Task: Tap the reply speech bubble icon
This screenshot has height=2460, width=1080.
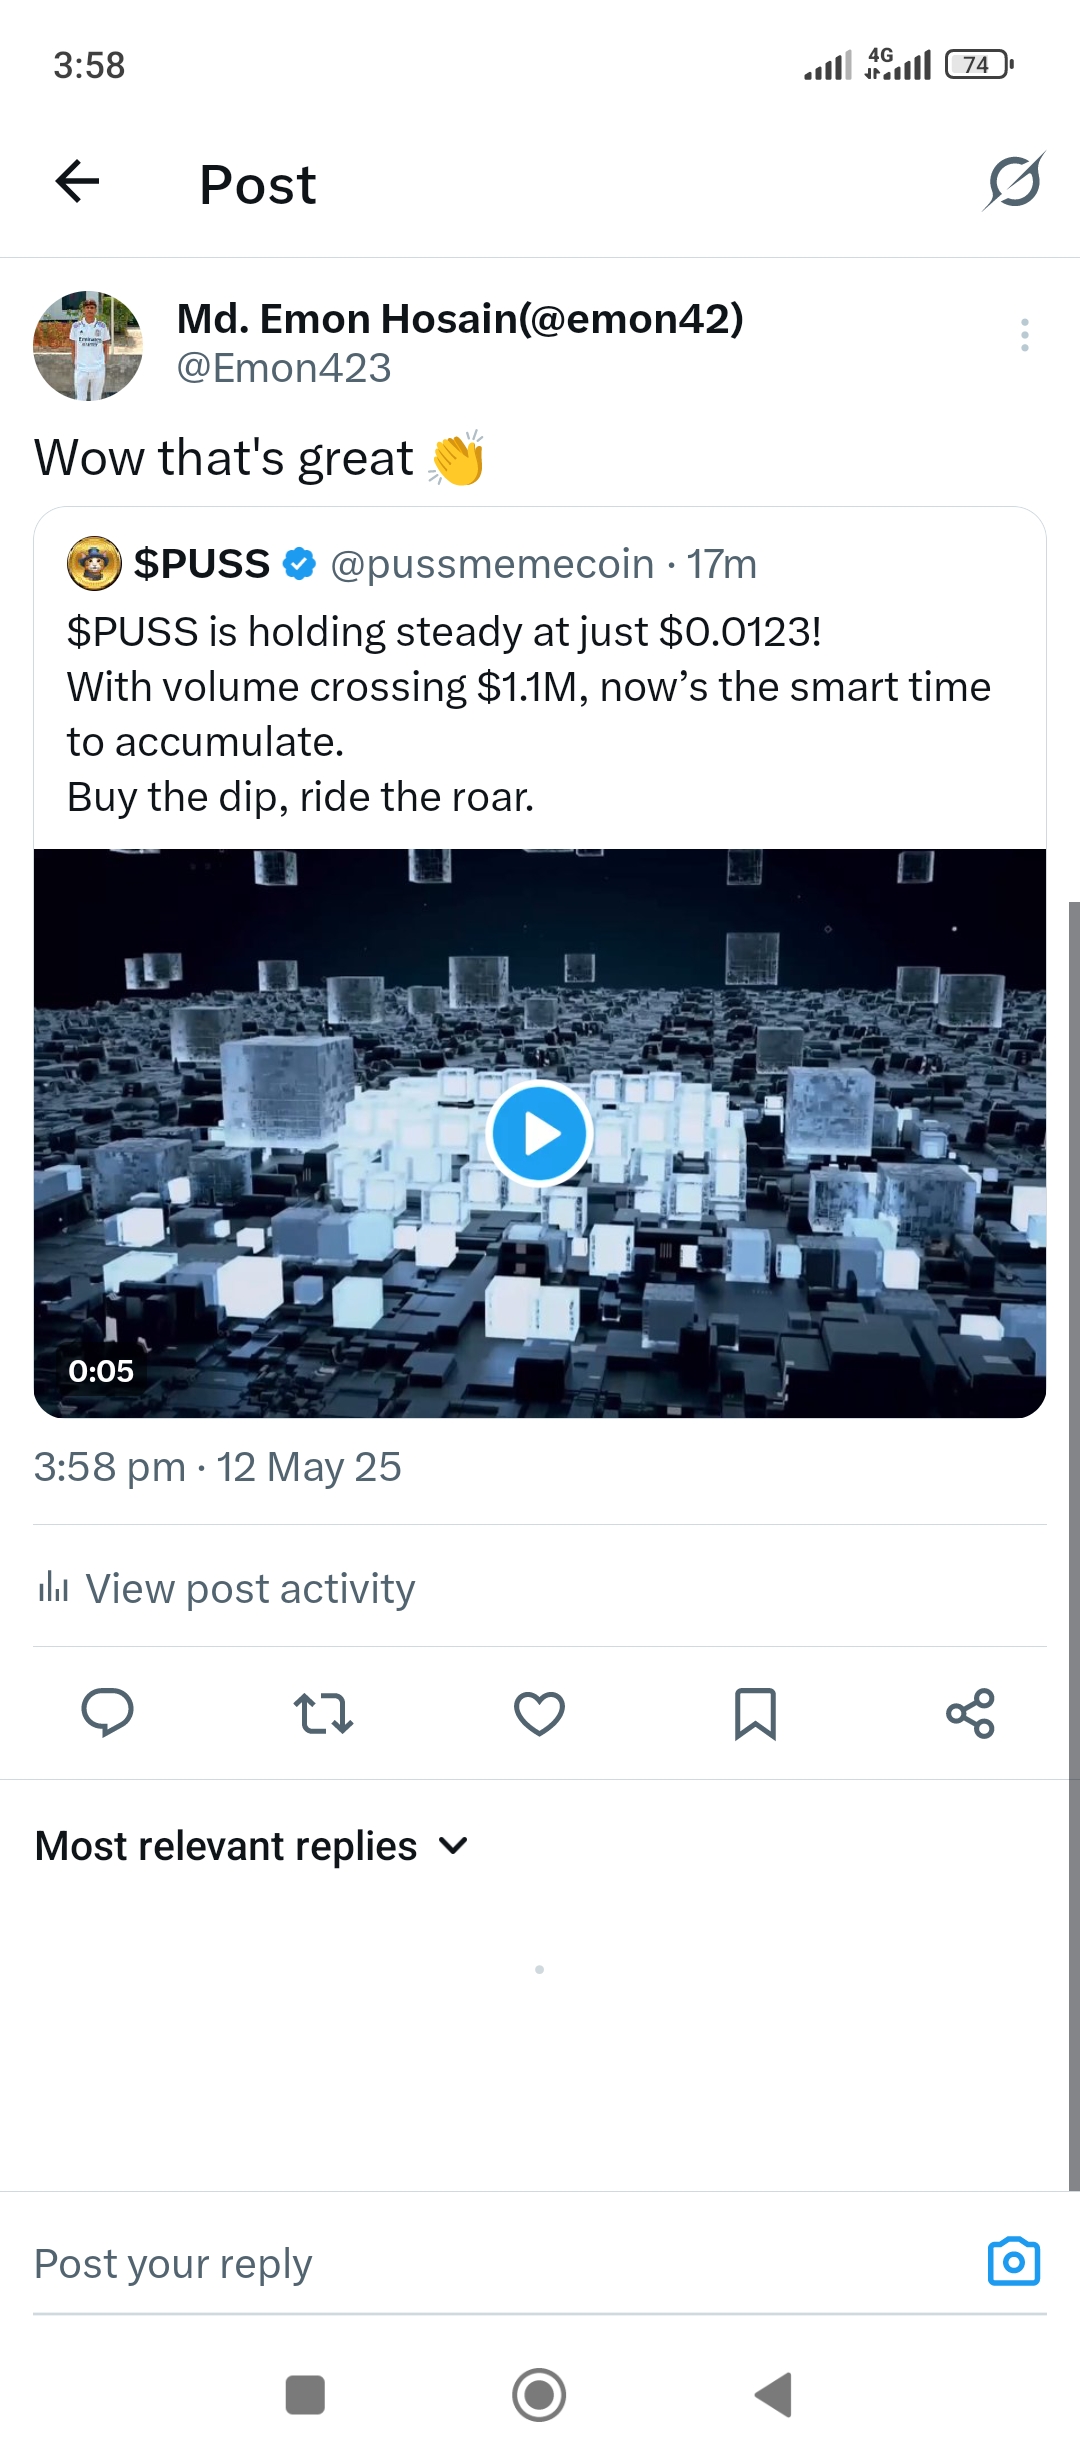Action: 107,1713
